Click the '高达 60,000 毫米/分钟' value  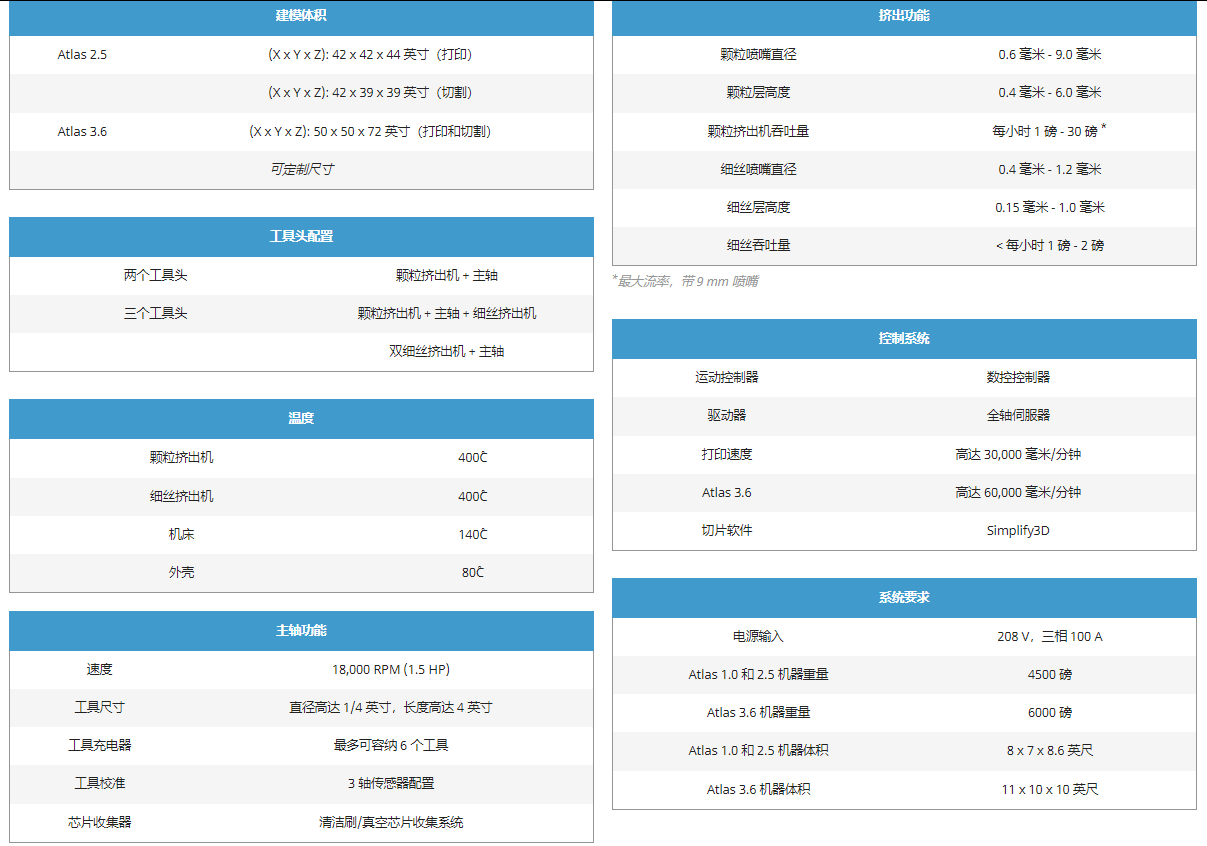coord(1018,492)
